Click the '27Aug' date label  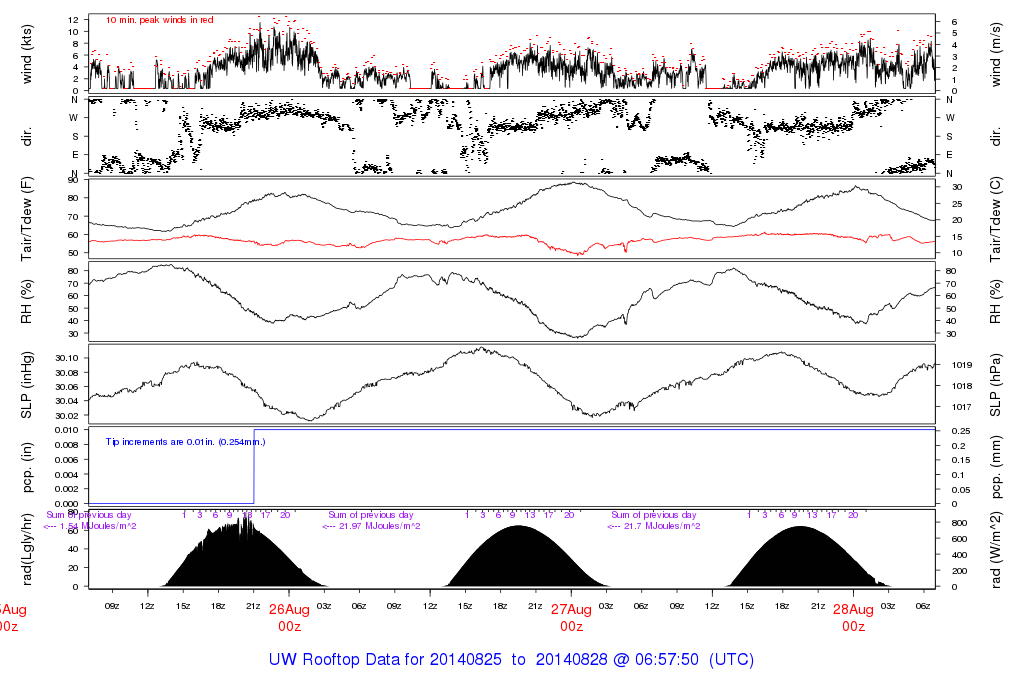[571, 610]
